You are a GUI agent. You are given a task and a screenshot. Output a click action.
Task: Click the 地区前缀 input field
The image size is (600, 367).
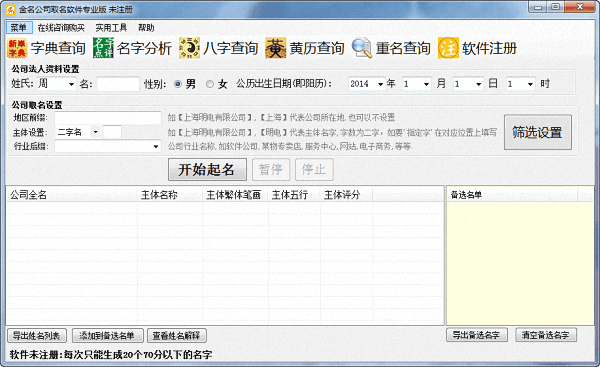coord(108,117)
